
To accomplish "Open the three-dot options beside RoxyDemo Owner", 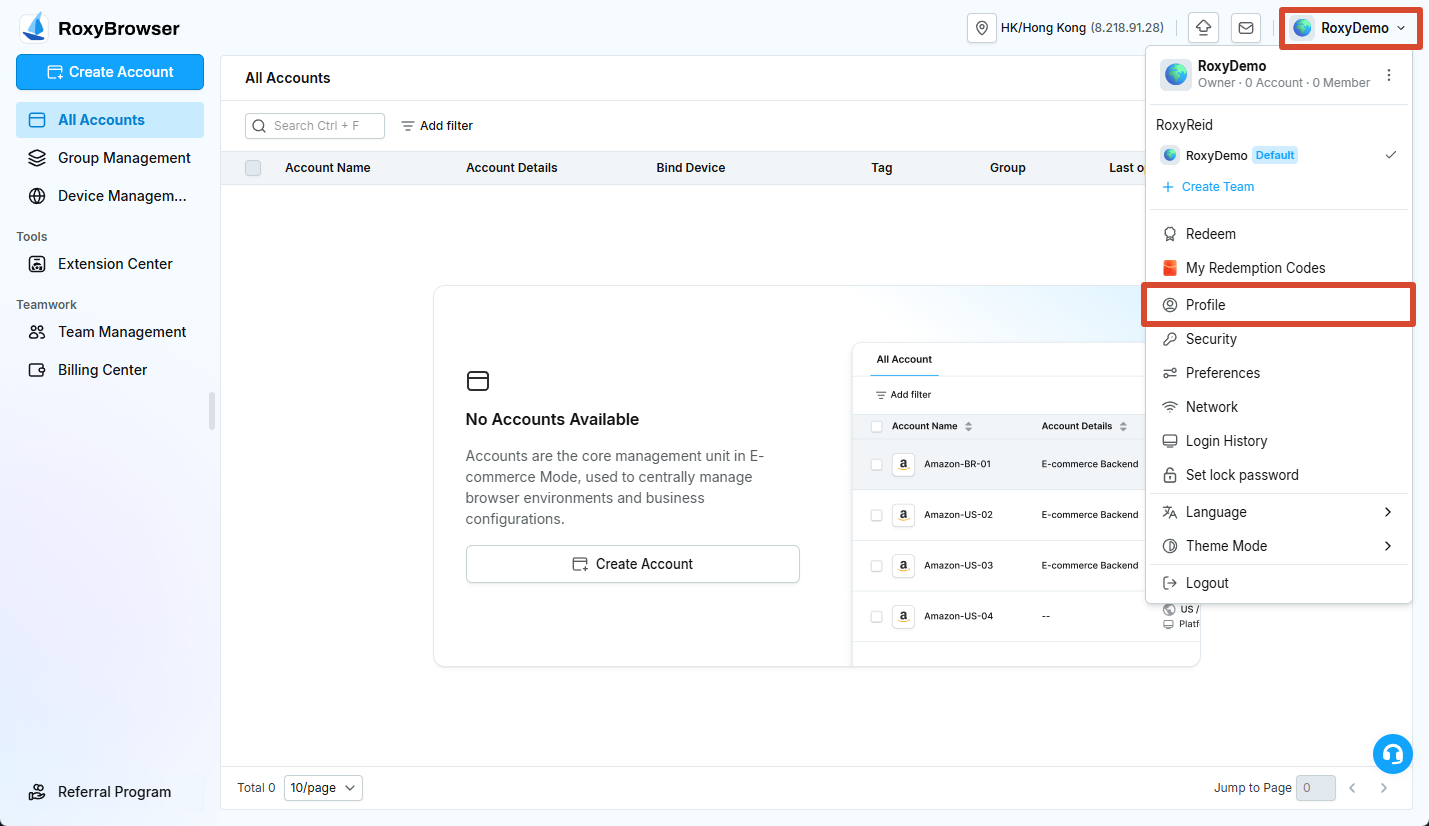I will [x=1388, y=75].
